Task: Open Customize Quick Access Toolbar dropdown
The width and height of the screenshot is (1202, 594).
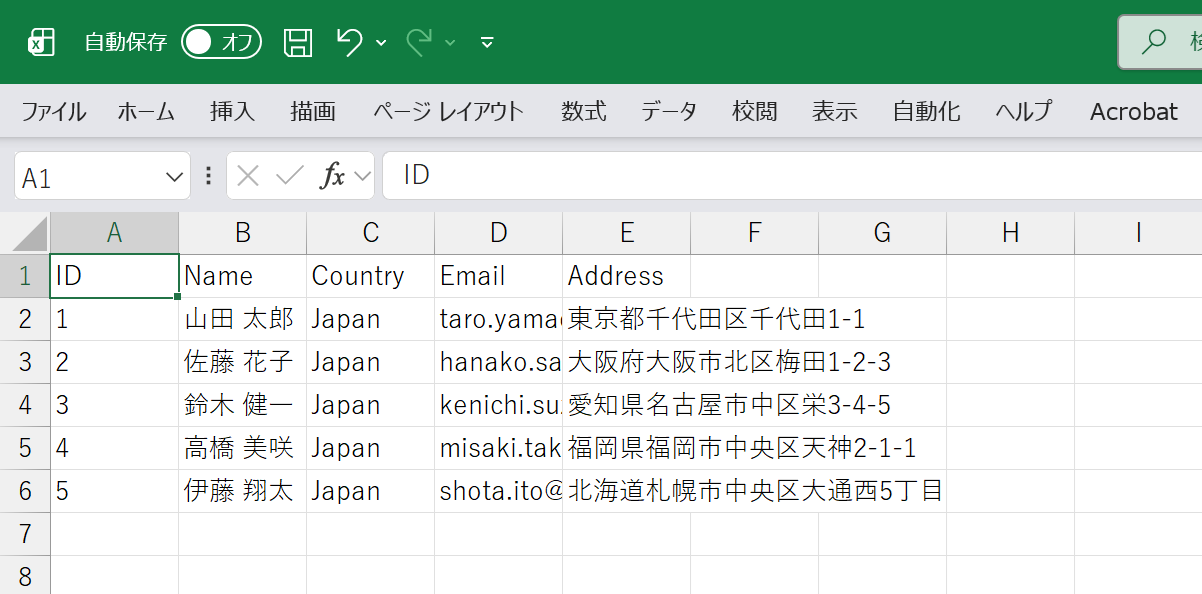Action: [x=487, y=42]
